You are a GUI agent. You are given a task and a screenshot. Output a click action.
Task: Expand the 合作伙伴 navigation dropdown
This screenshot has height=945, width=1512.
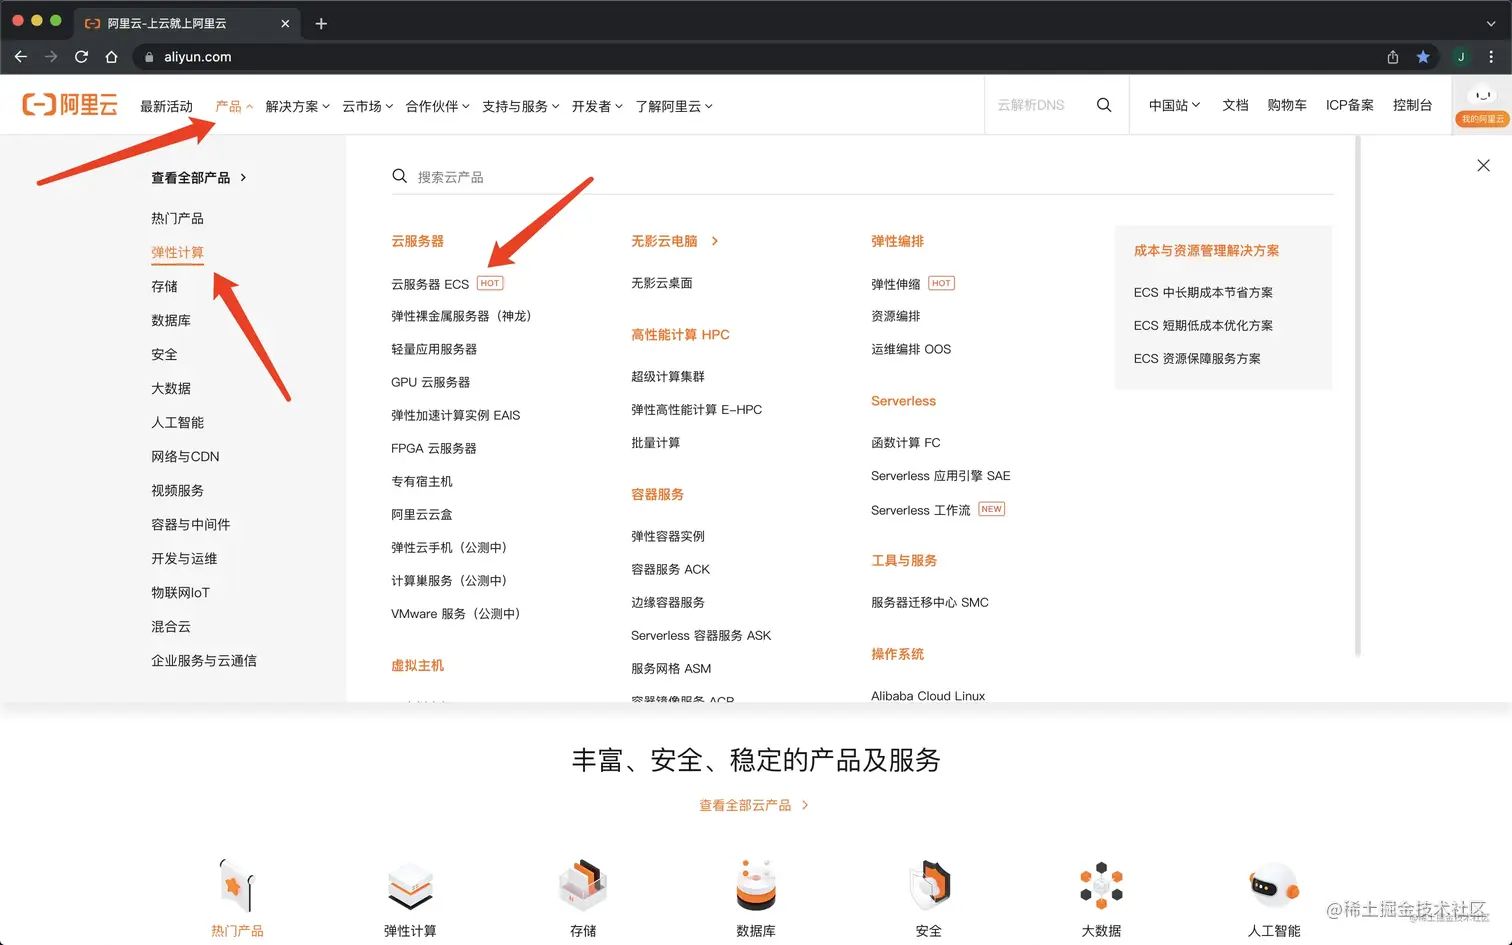437,106
